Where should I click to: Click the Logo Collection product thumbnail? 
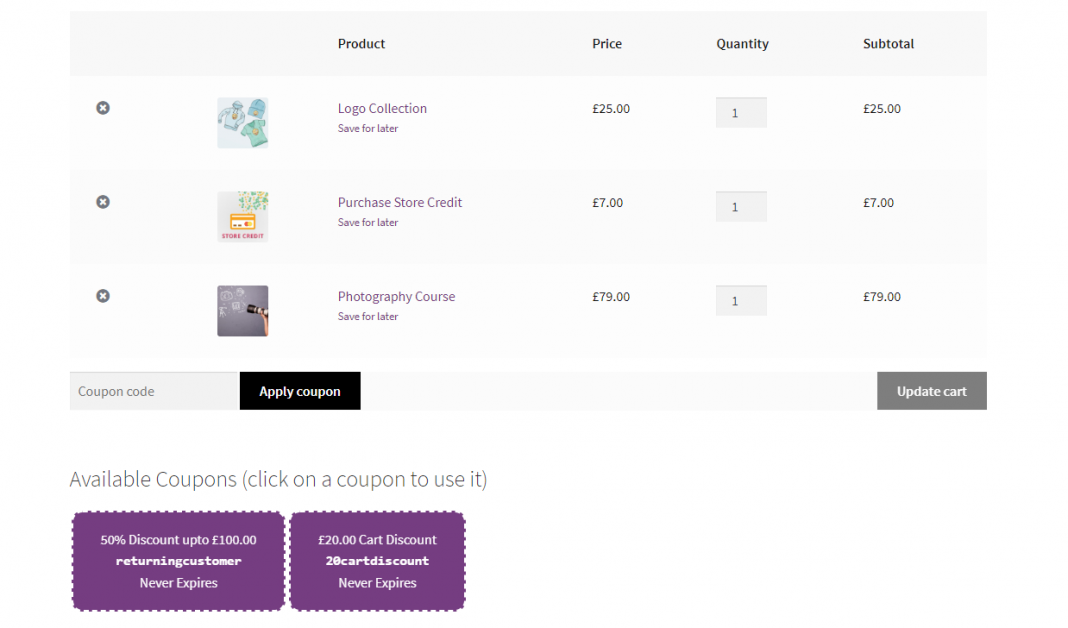pos(242,122)
